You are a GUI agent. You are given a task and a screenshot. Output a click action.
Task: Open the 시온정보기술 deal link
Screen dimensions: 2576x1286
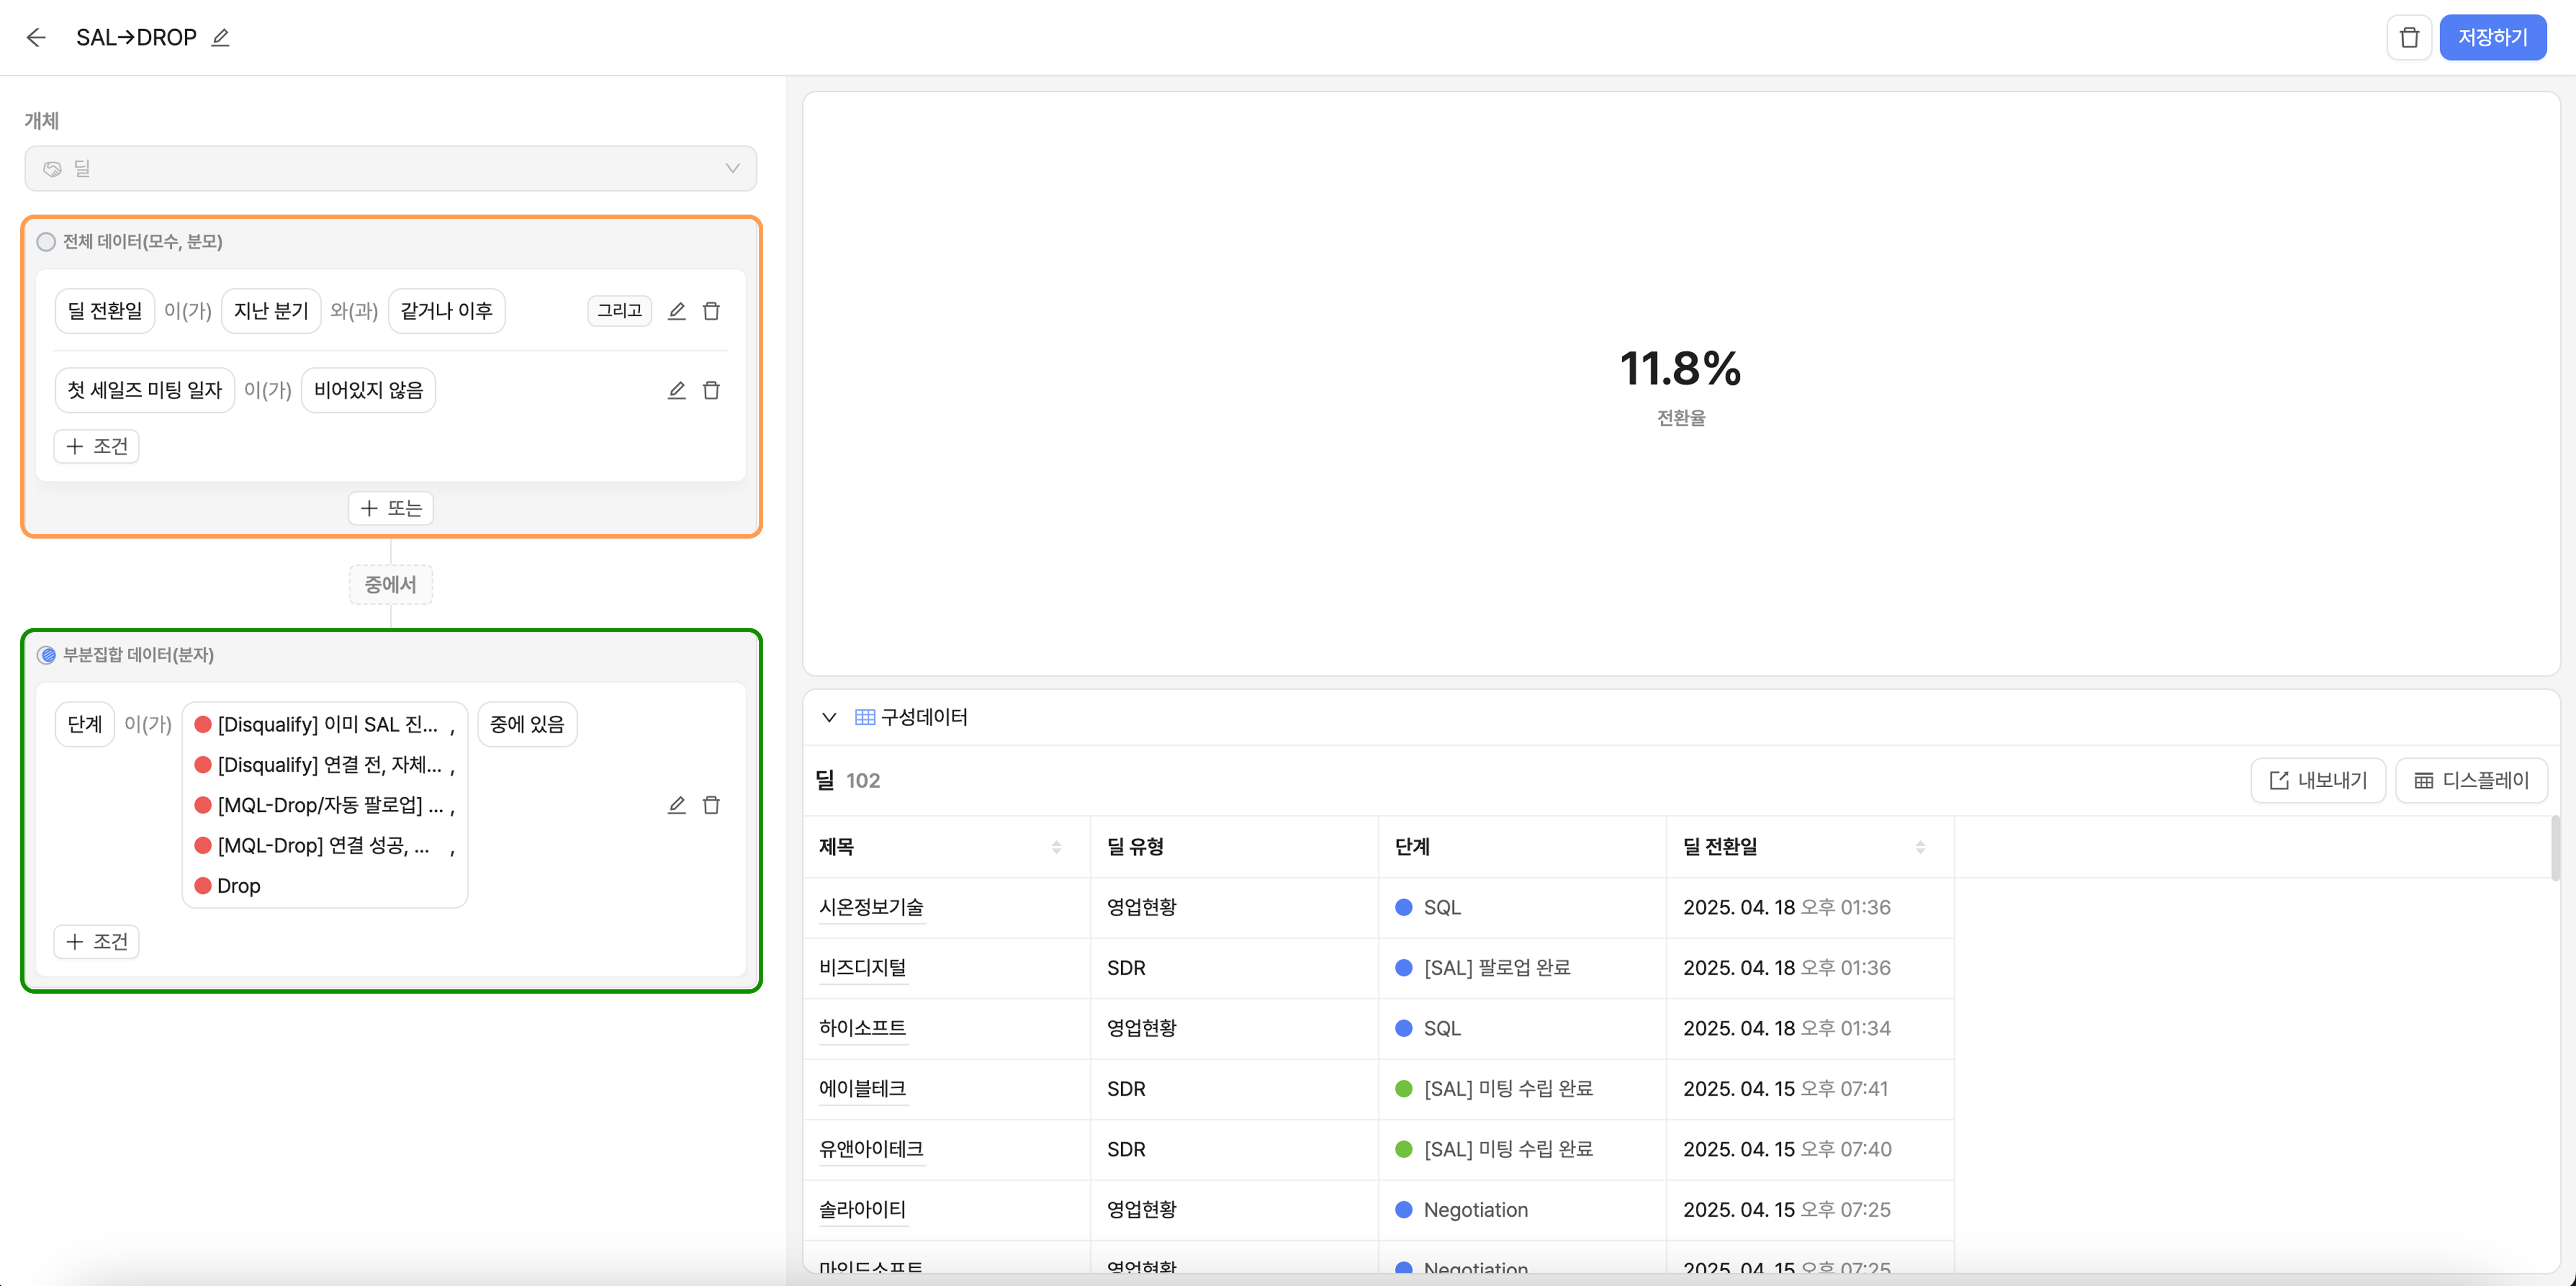[871, 907]
